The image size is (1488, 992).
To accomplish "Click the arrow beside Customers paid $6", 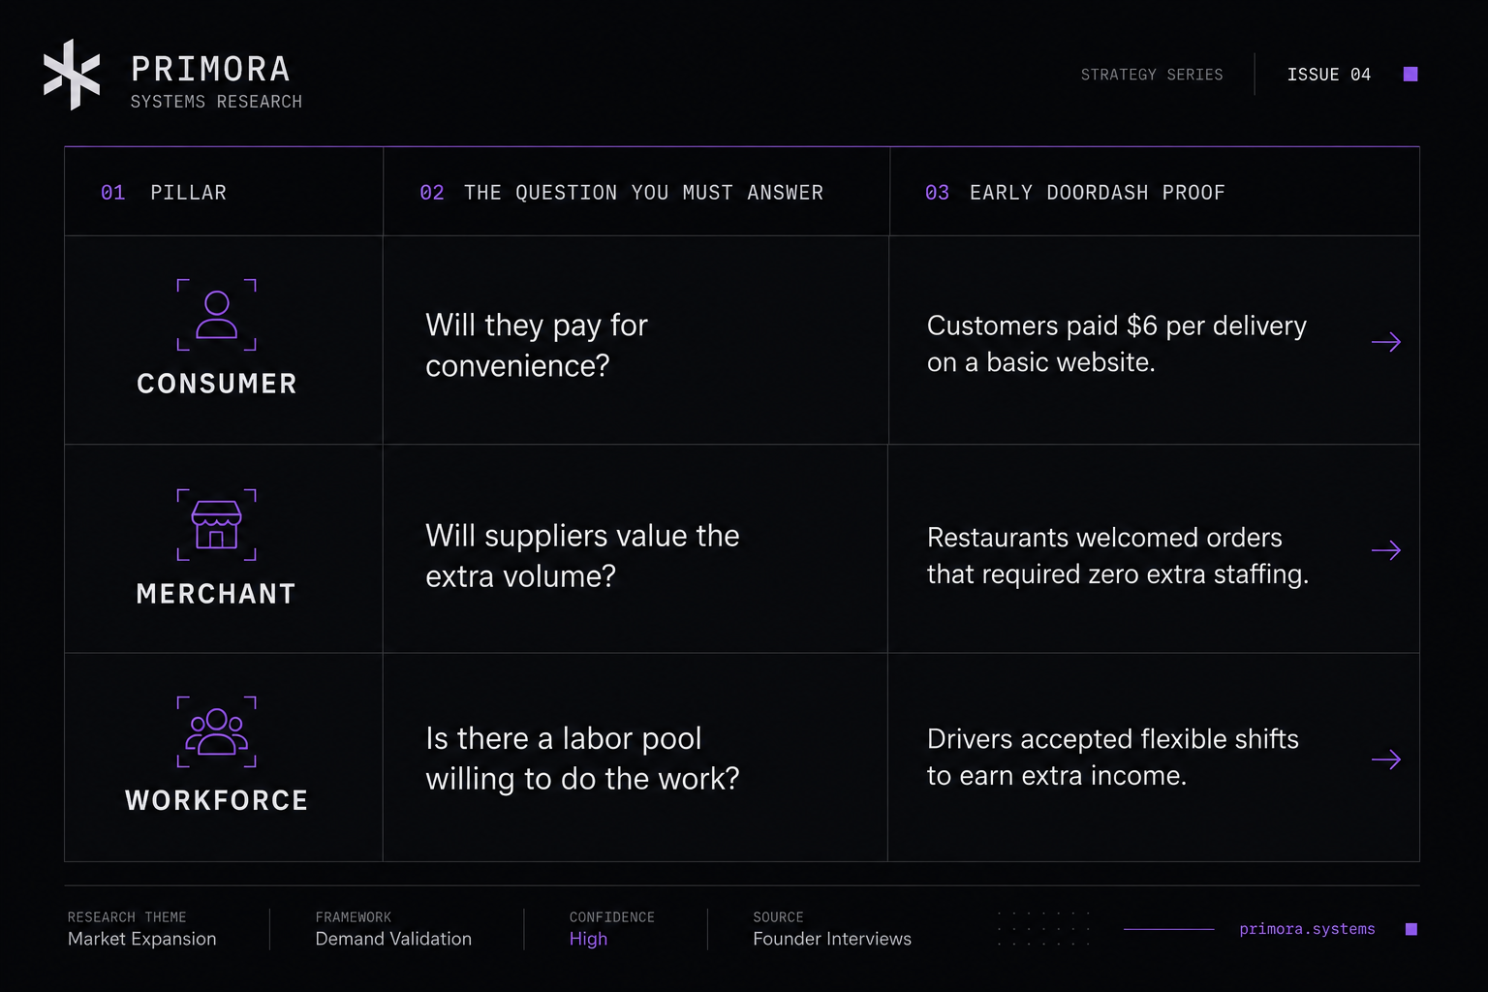I will point(1386,342).
